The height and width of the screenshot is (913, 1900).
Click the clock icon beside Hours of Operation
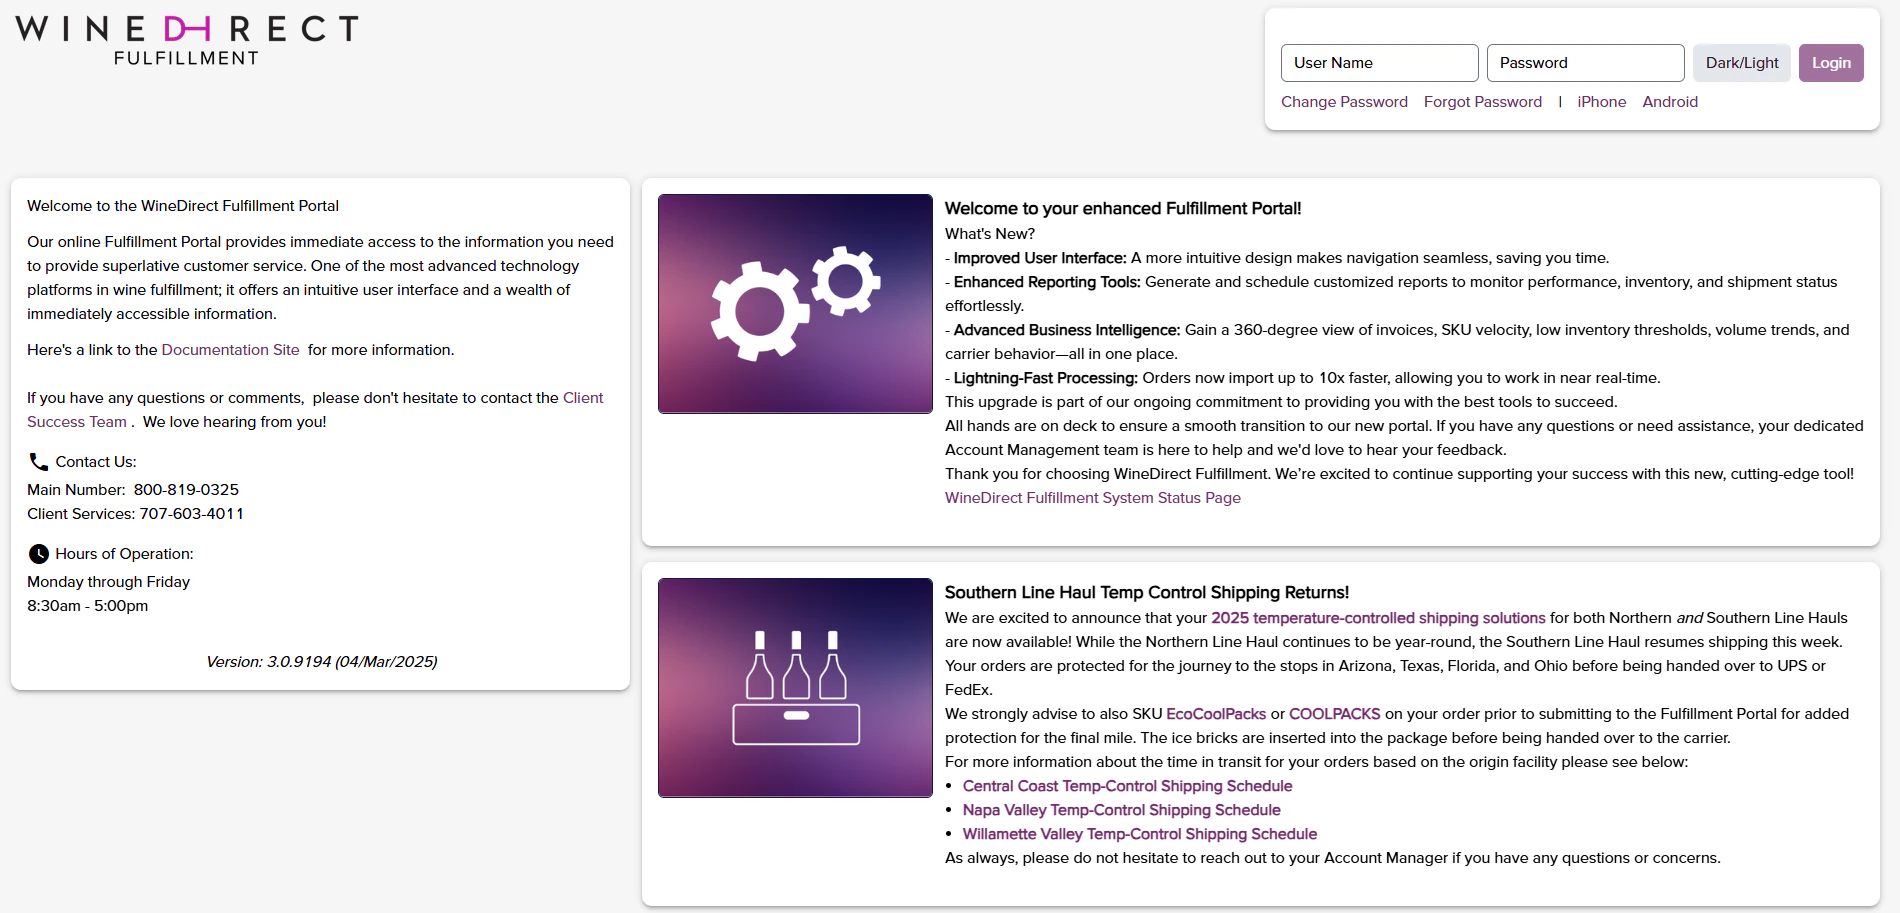tap(38, 553)
